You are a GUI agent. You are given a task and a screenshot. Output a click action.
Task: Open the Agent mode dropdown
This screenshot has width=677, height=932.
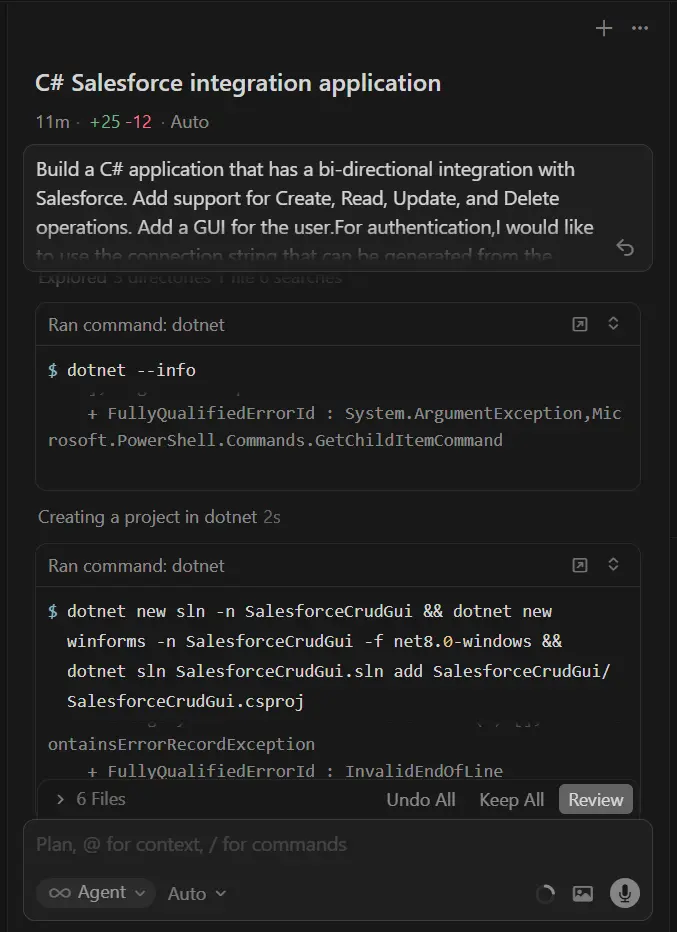96,893
